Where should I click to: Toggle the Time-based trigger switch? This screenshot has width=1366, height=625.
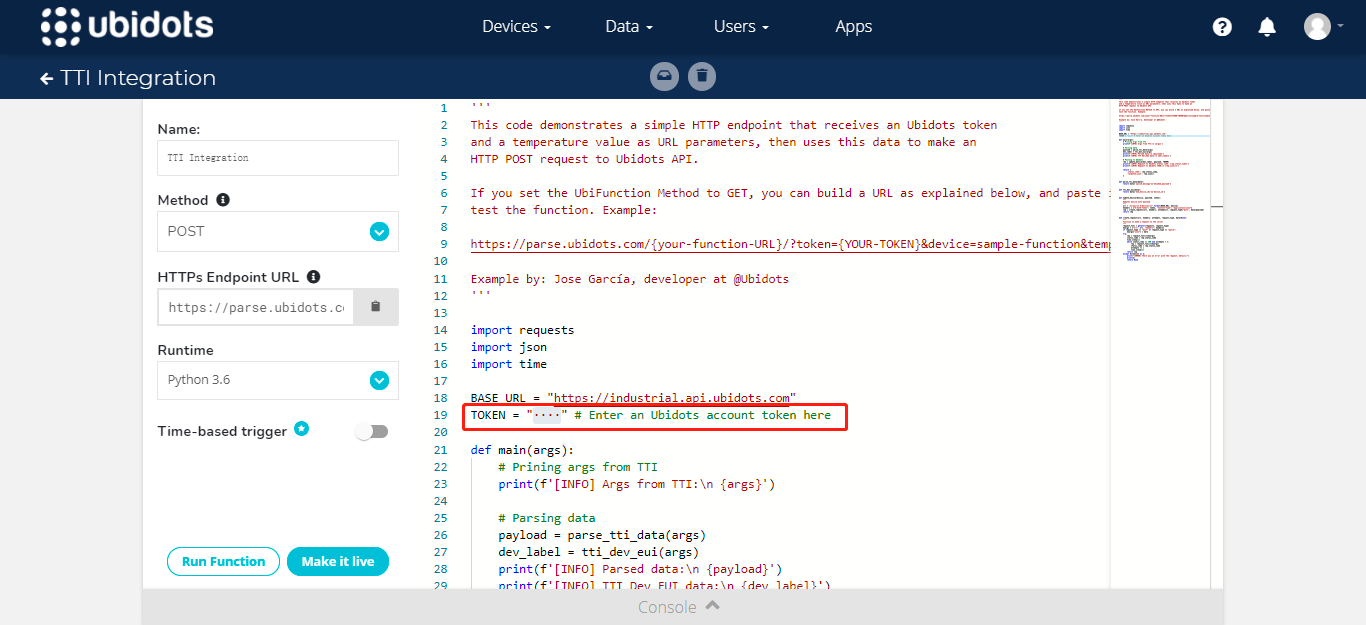(x=372, y=432)
